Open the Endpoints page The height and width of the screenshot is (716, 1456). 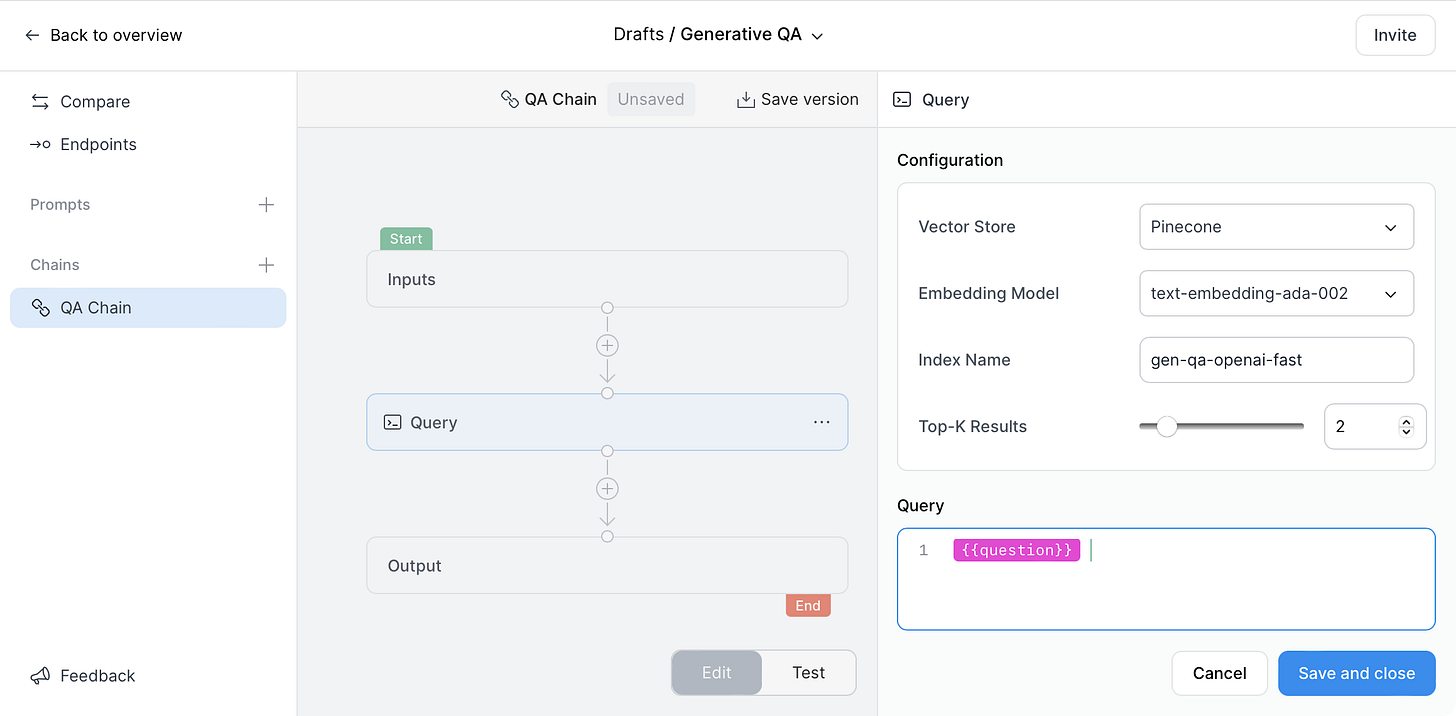click(83, 144)
